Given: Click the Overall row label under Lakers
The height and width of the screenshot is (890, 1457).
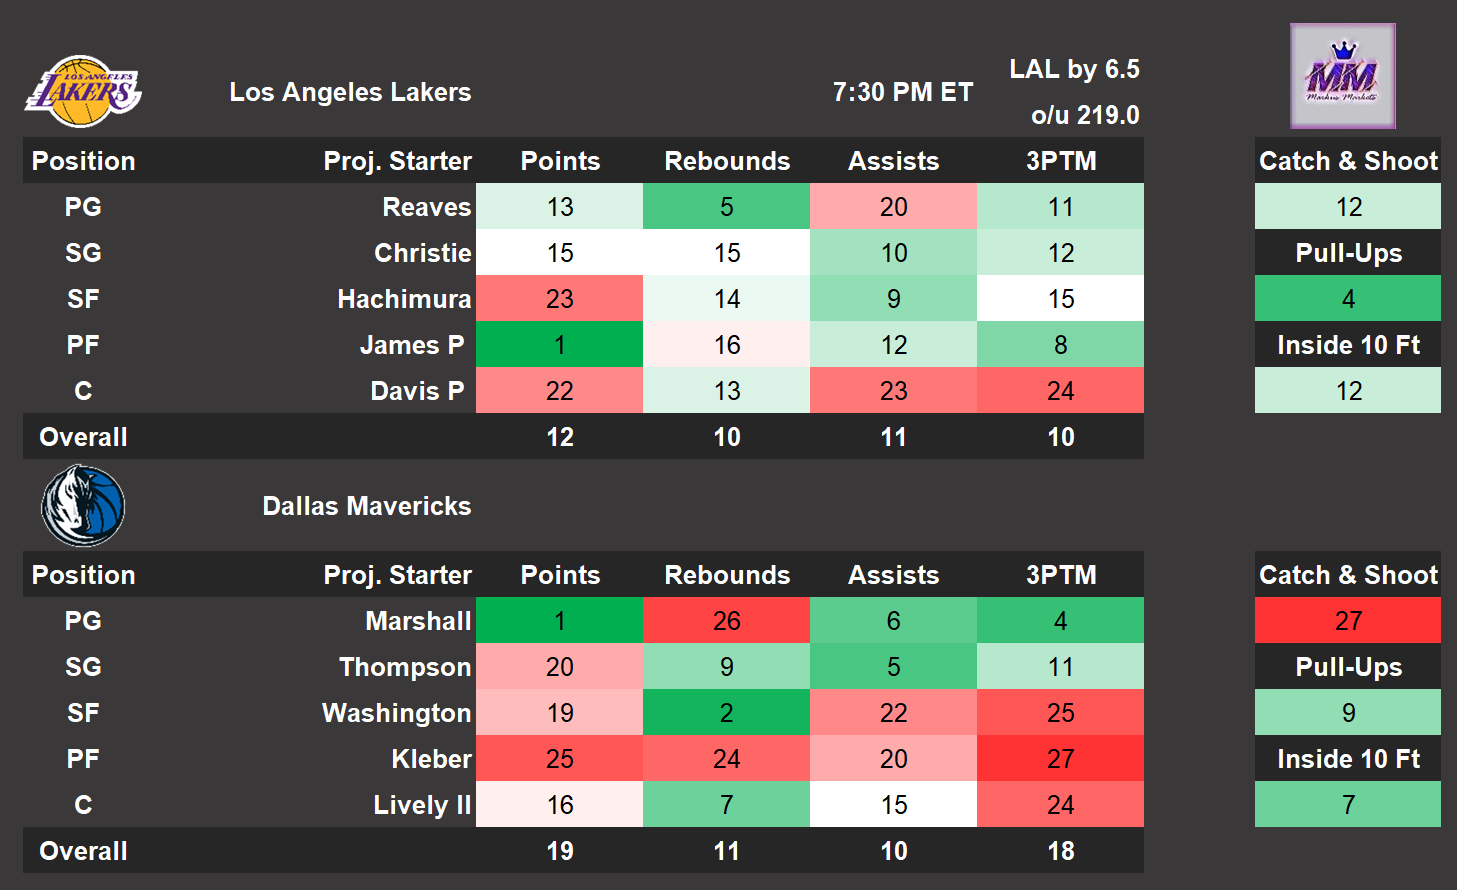Looking at the screenshot, I should (83, 437).
